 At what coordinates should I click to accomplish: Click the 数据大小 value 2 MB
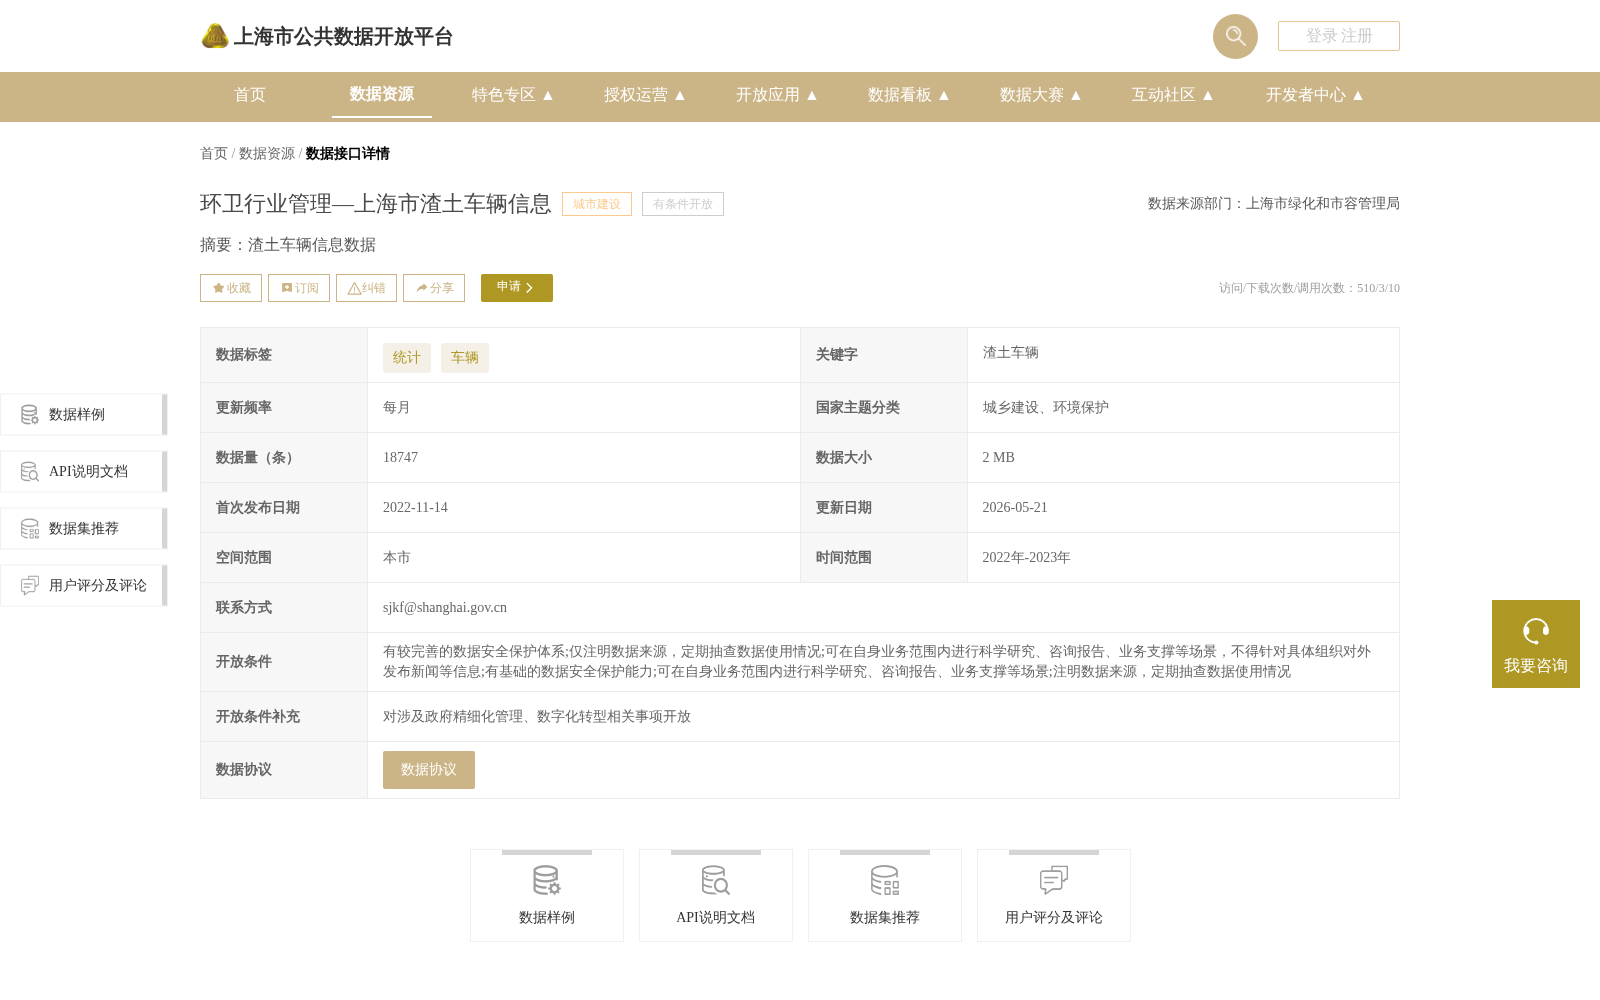pos(999,457)
